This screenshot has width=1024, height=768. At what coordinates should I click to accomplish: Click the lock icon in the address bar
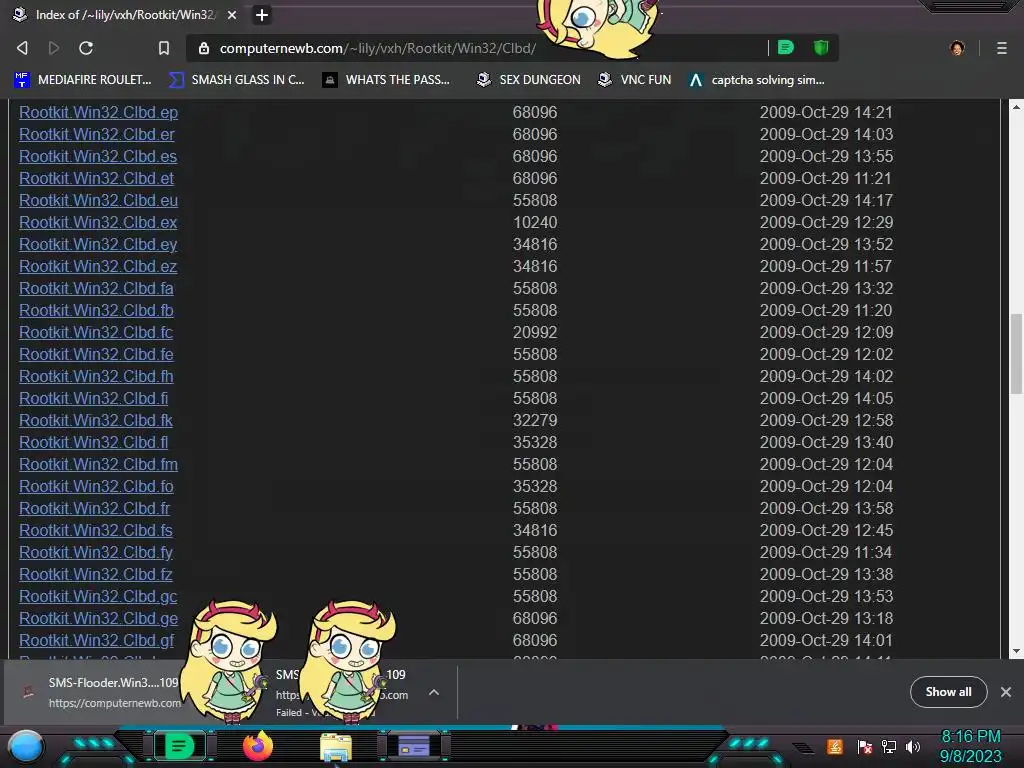tap(204, 48)
